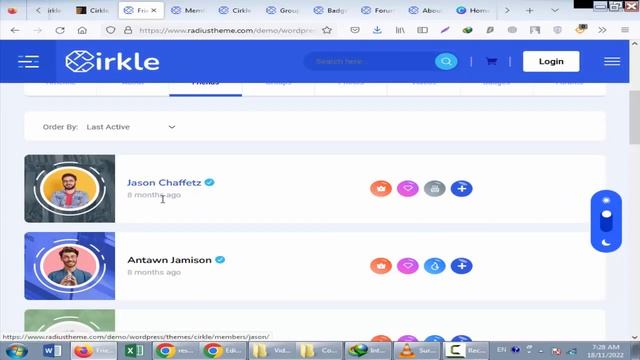Close the current Fri browser tab
This screenshot has height=360, width=640.
pyautogui.click(x=154, y=11)
